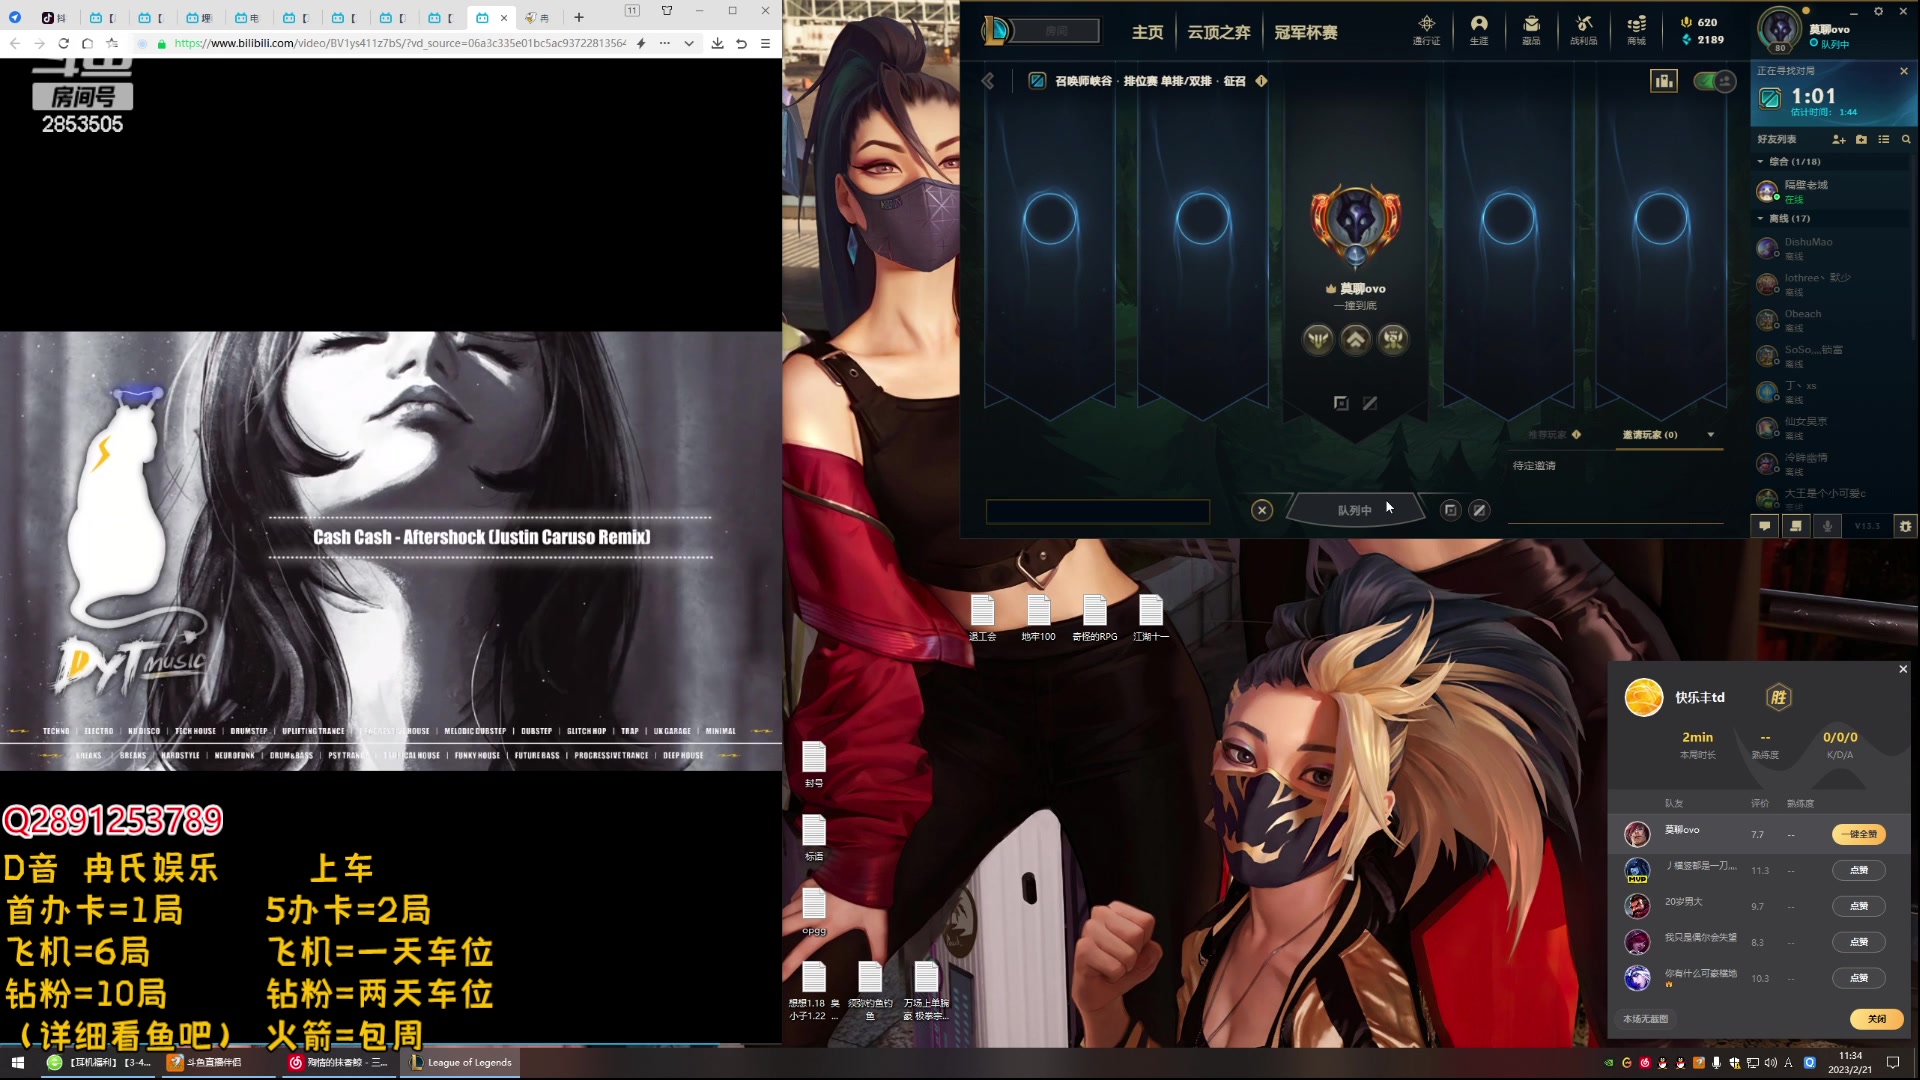Dismiss the 正在寻找对局 matchmaking panel

1904,71
